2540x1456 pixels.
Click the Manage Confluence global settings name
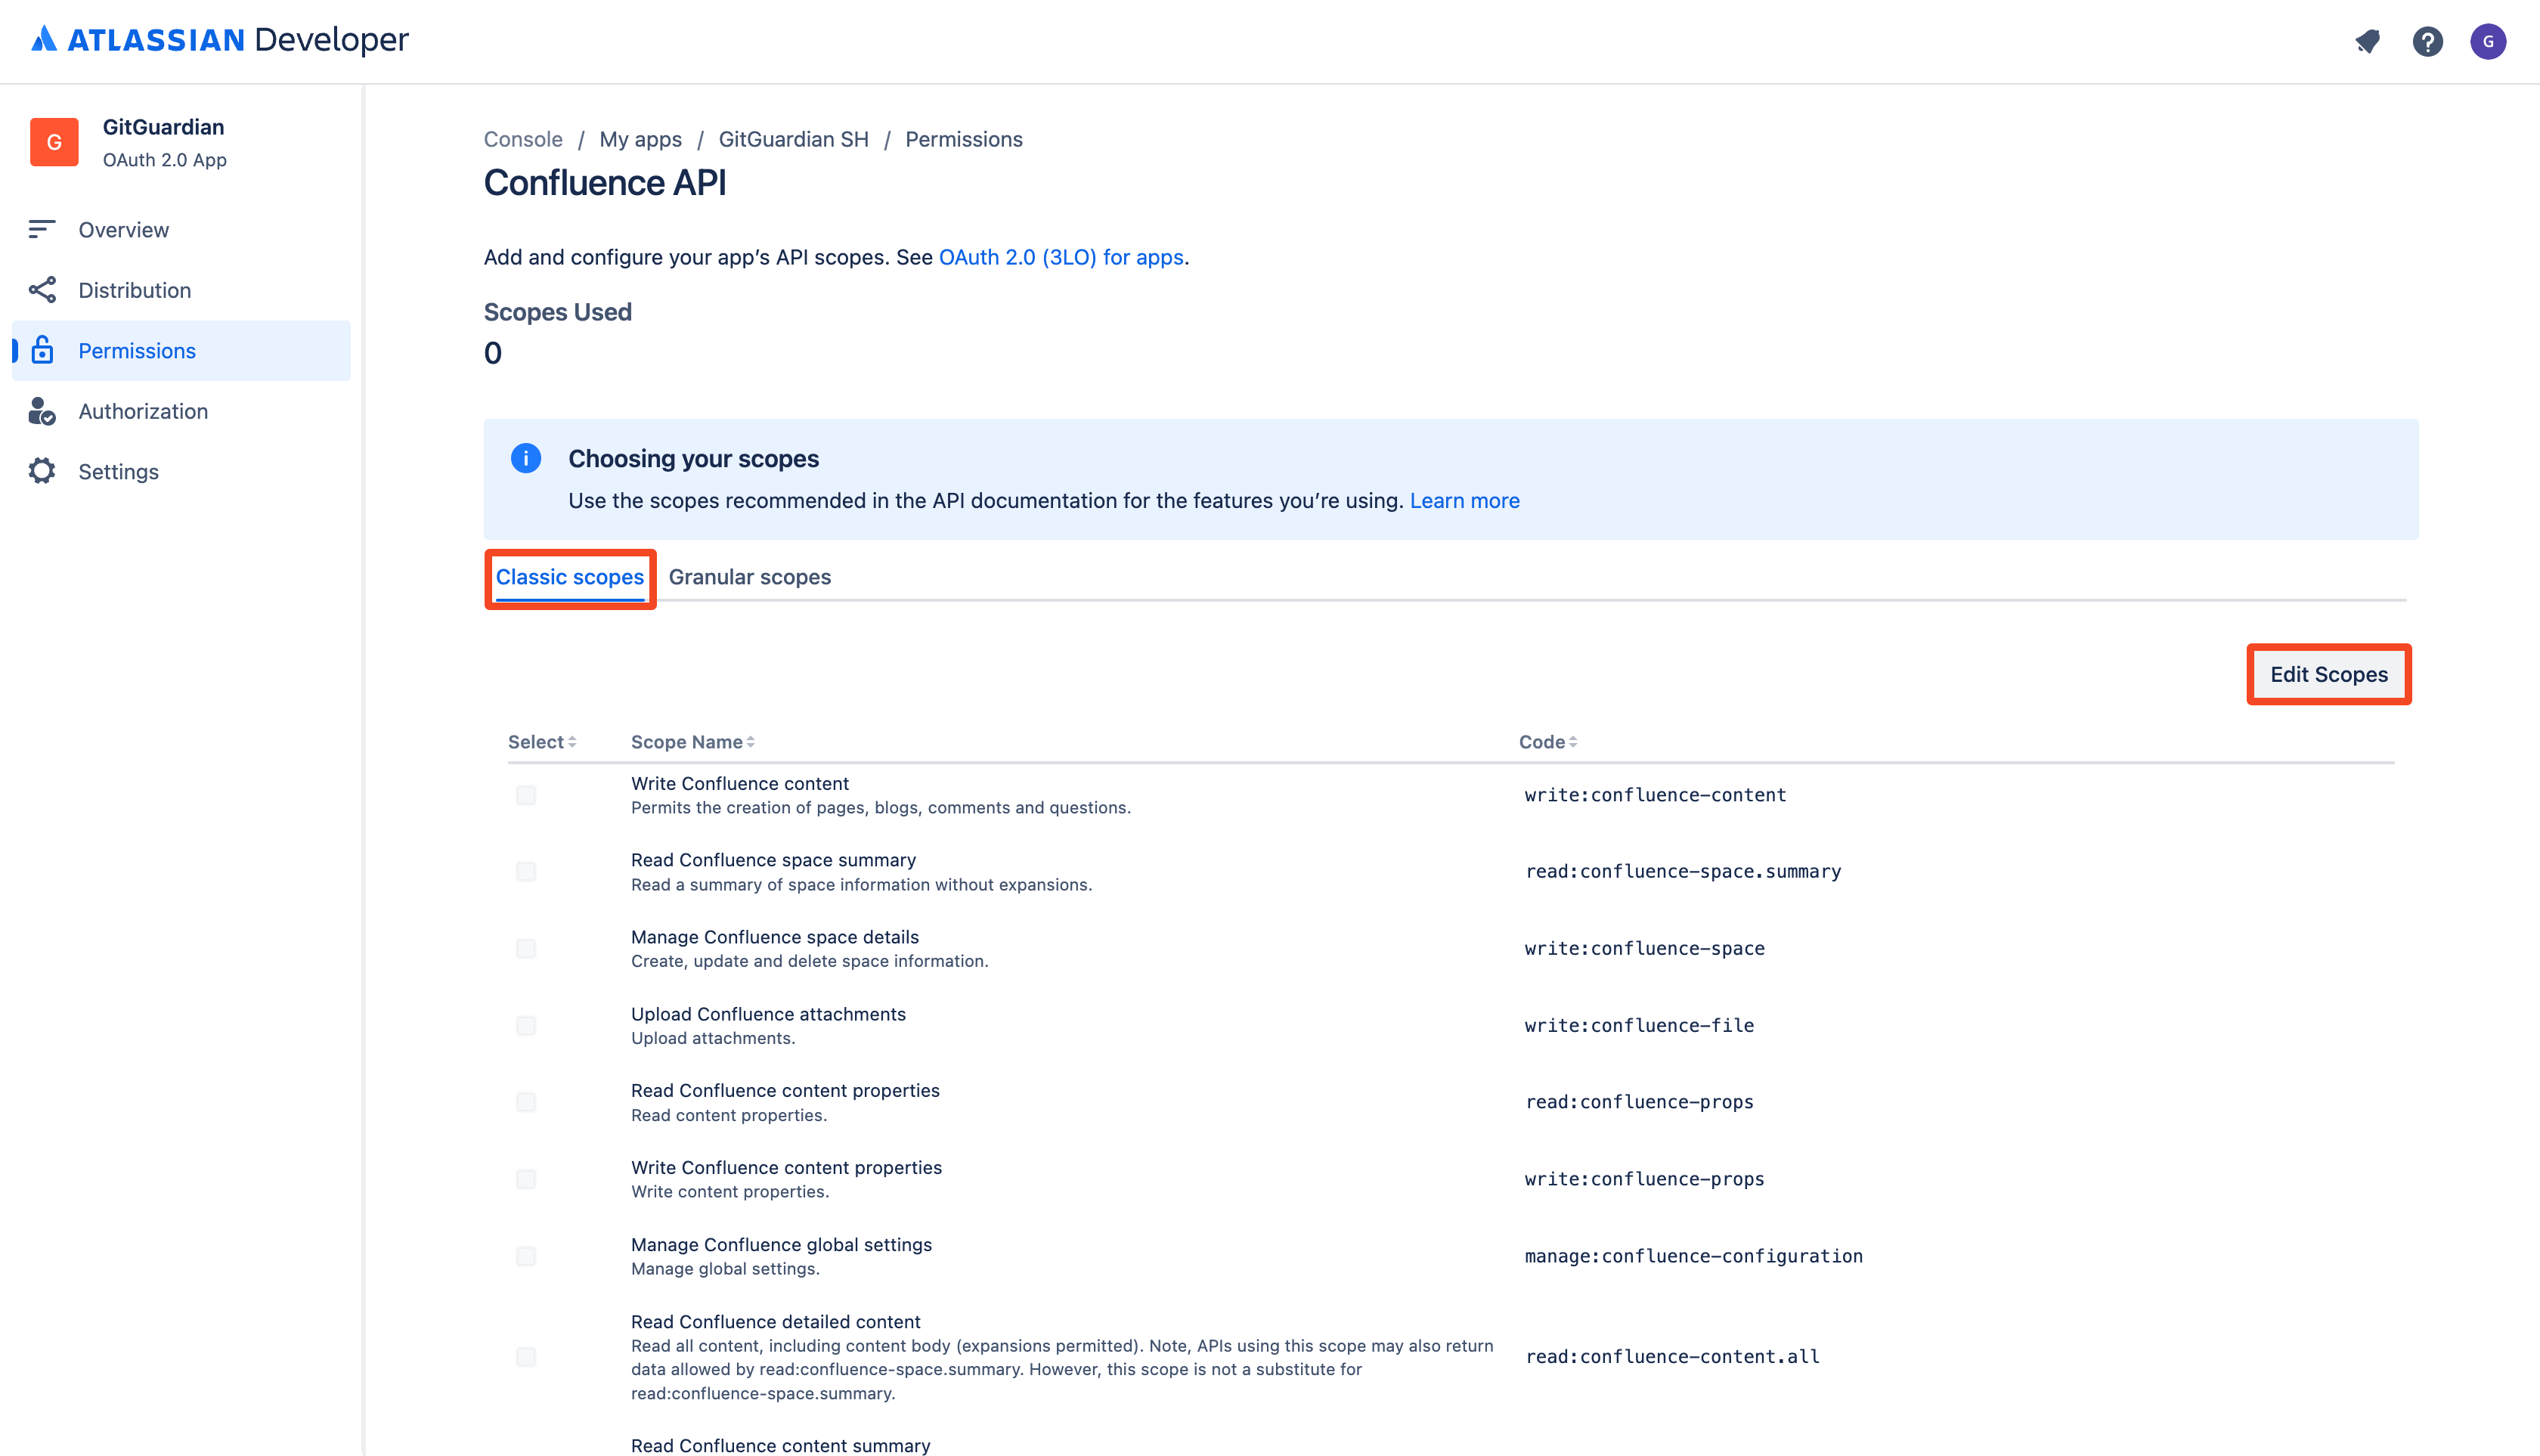click(x=781, y=1244)
